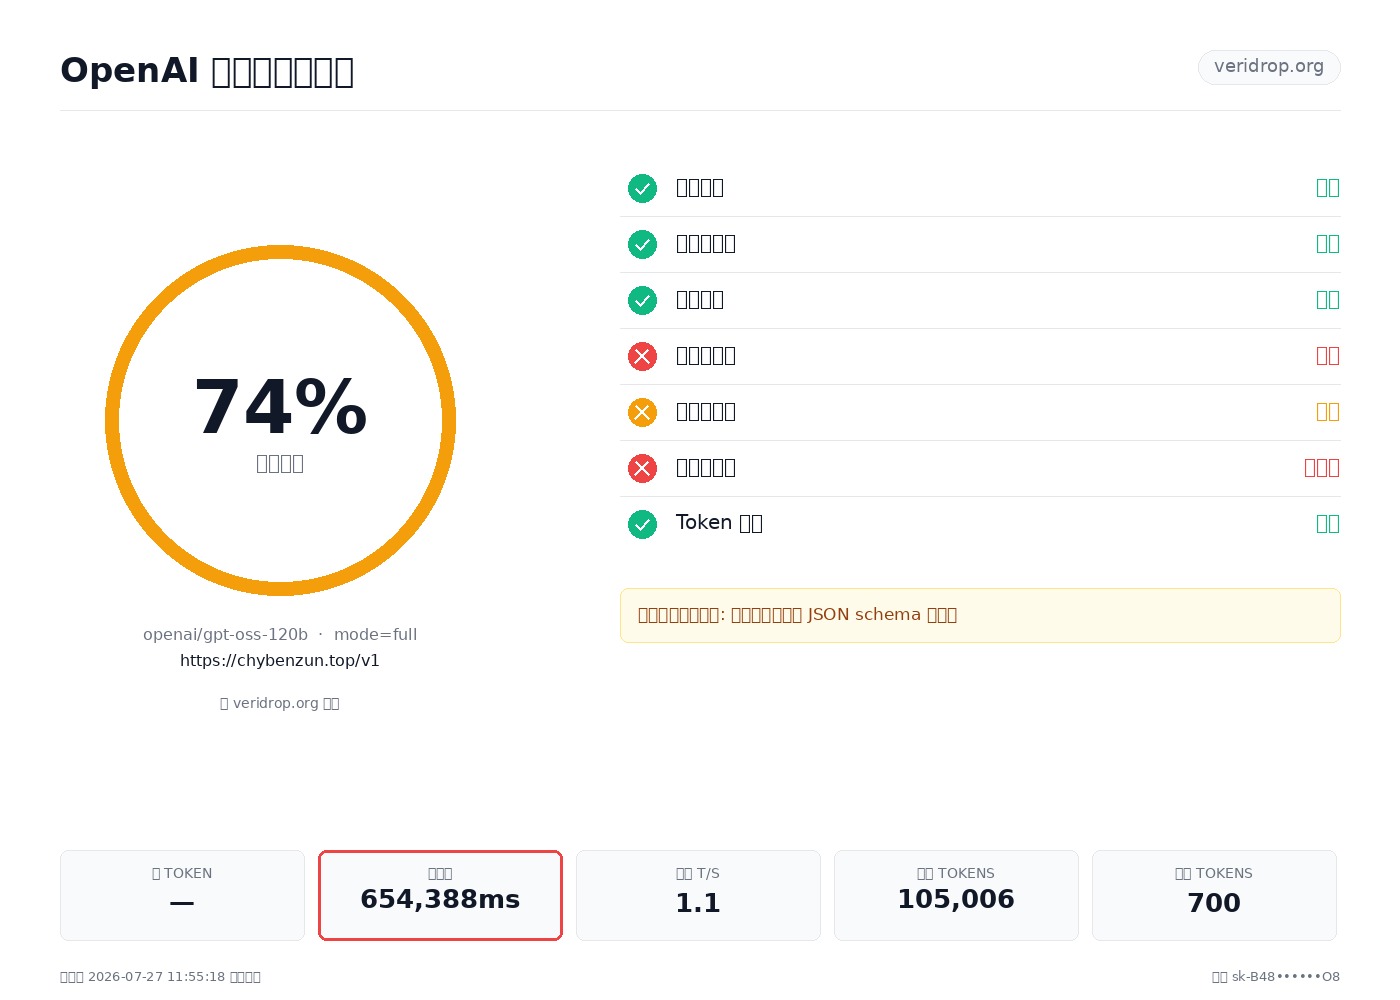This screenshot has height=1000, width=1400.
Task: Select the TOKEN card showing a dash
Action: pos(182,895)
